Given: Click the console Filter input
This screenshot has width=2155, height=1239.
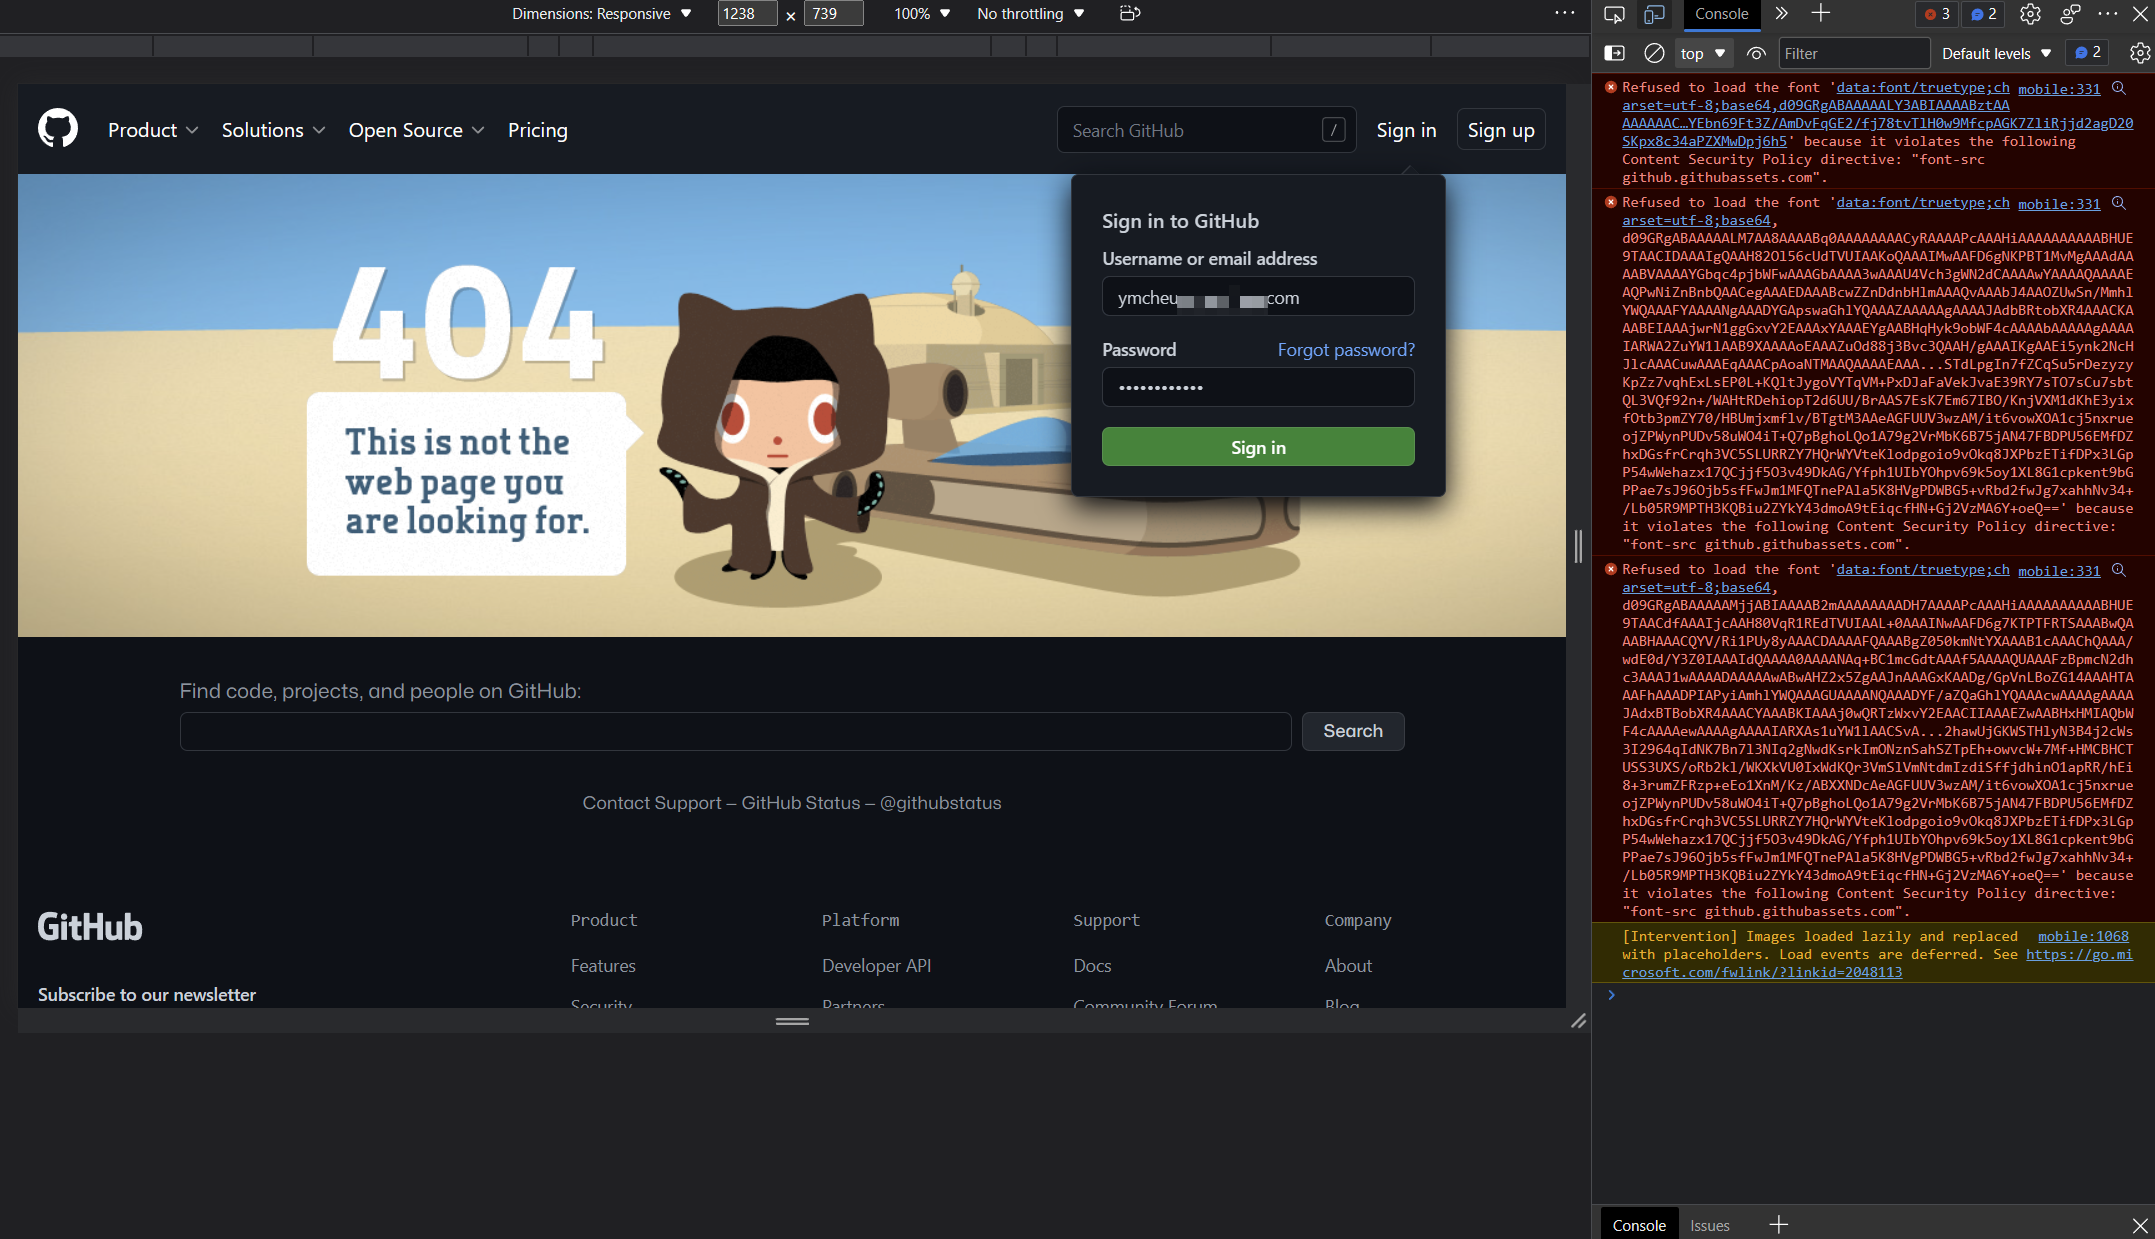Looking at the screenshot, I should tap(1854, 53).
